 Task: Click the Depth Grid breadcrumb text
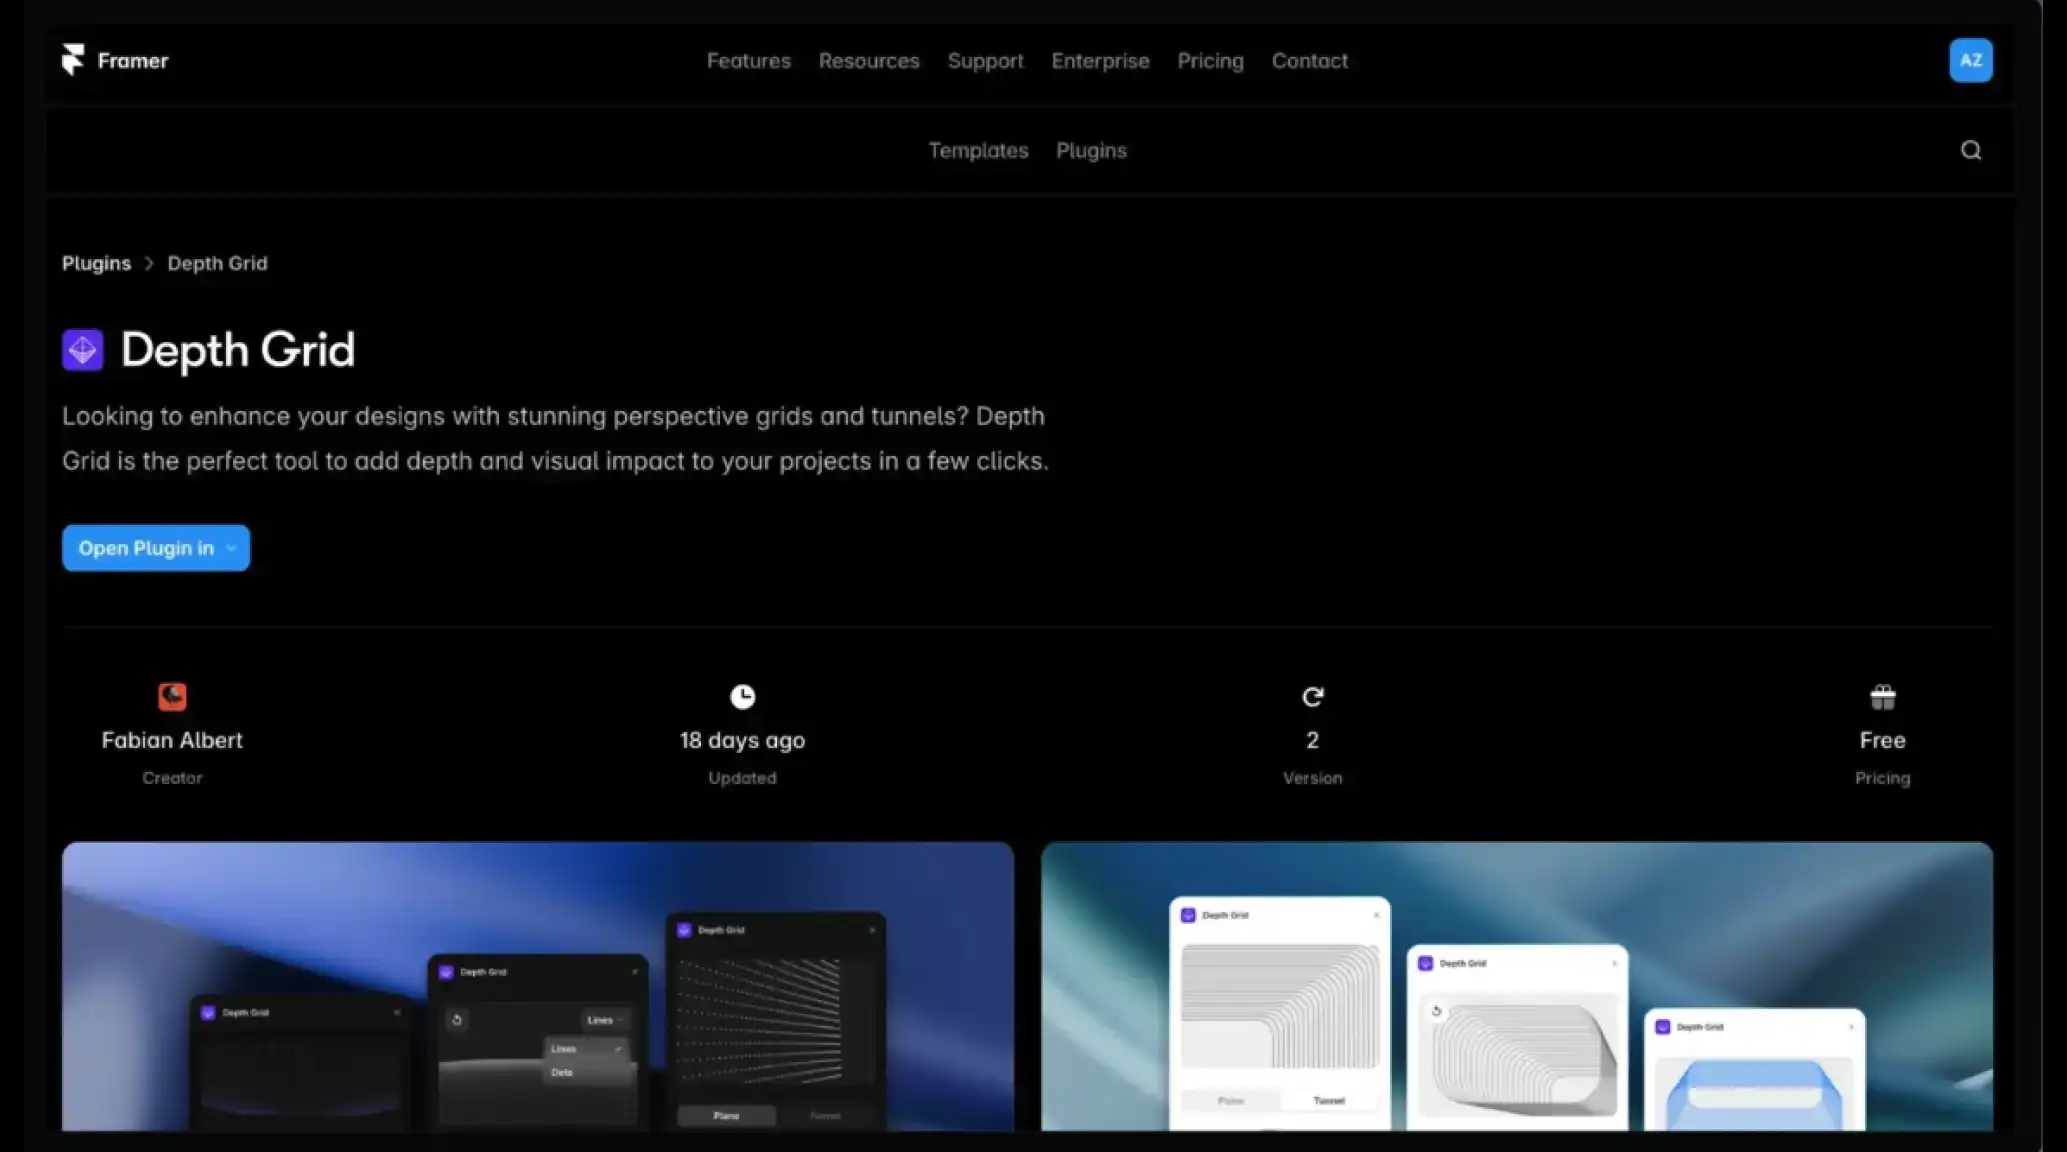coord(217,263)
